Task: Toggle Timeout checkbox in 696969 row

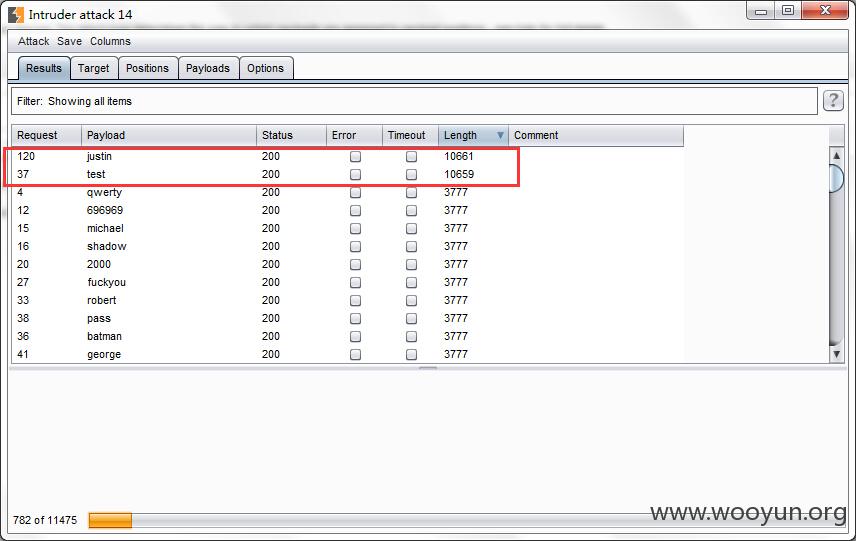Action: pyautogui.click(x=412, y=211)
